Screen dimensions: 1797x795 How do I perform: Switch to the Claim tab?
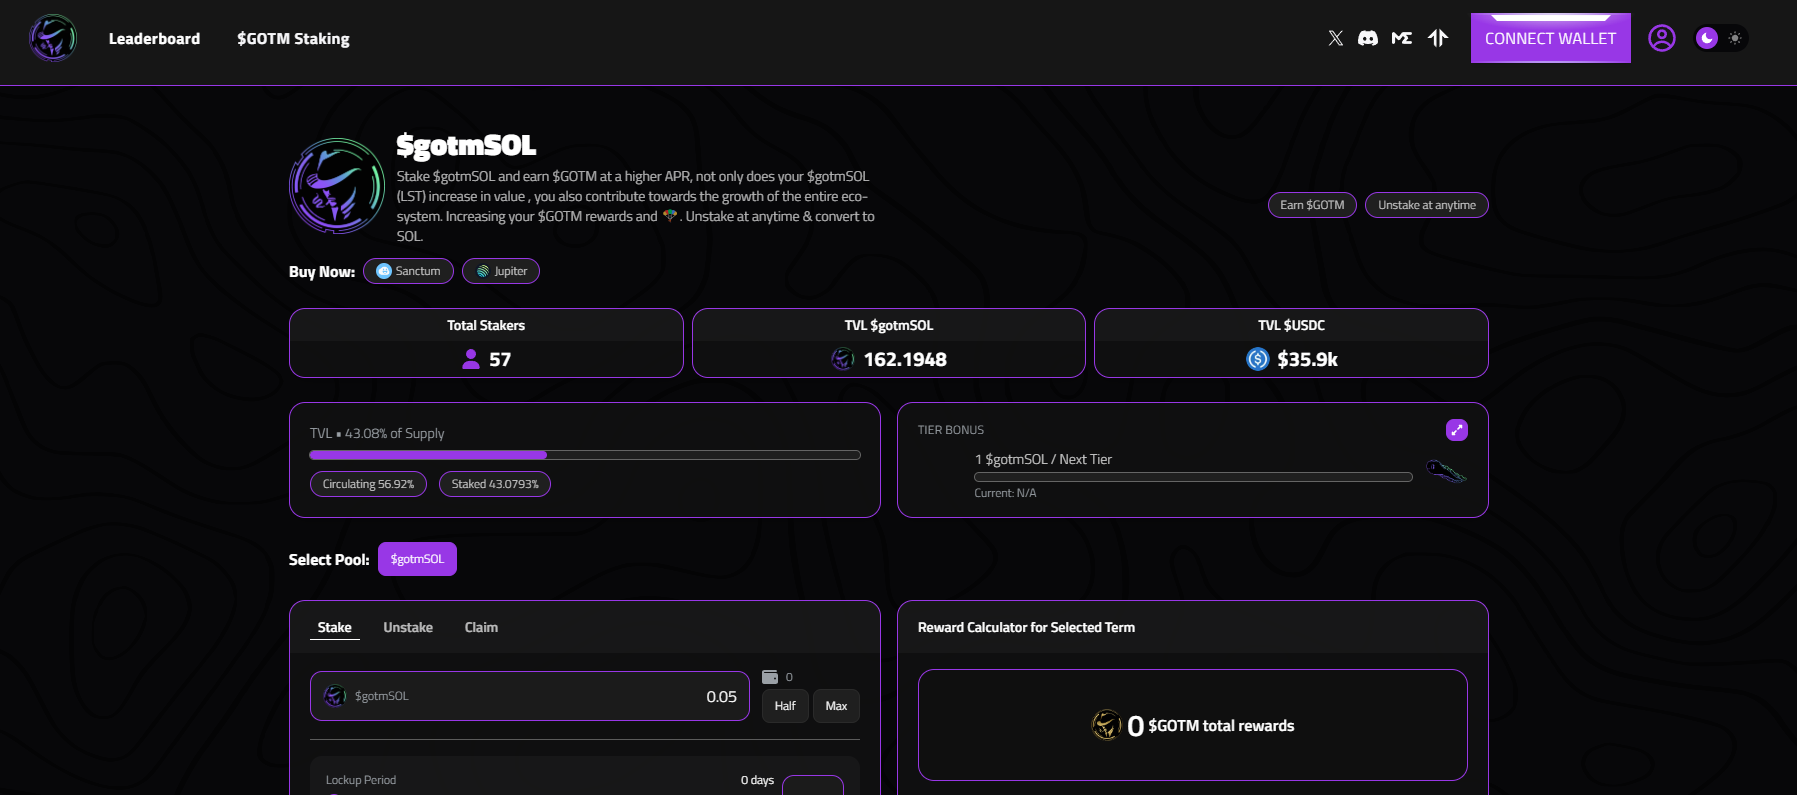pyautogui.click(x=481, y=627)
